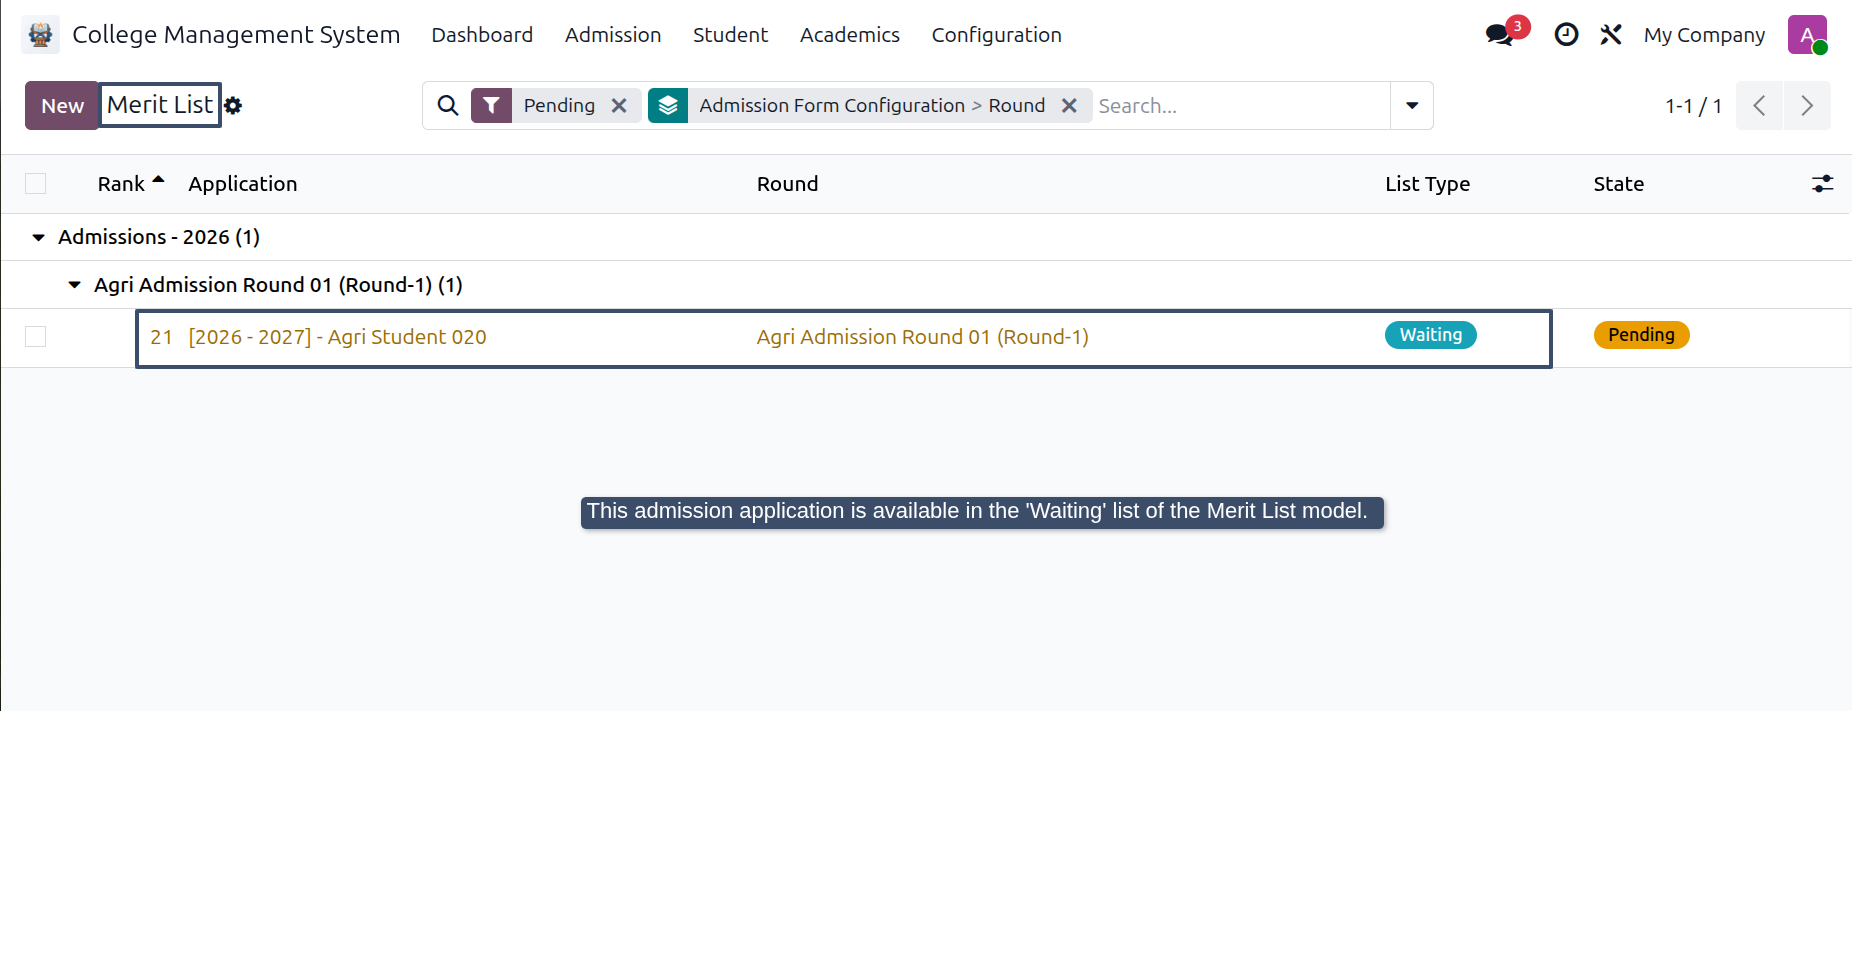Click the Merit List breadcrumb title
This screenshot has height=960, width=1852.
pos(160,105)
